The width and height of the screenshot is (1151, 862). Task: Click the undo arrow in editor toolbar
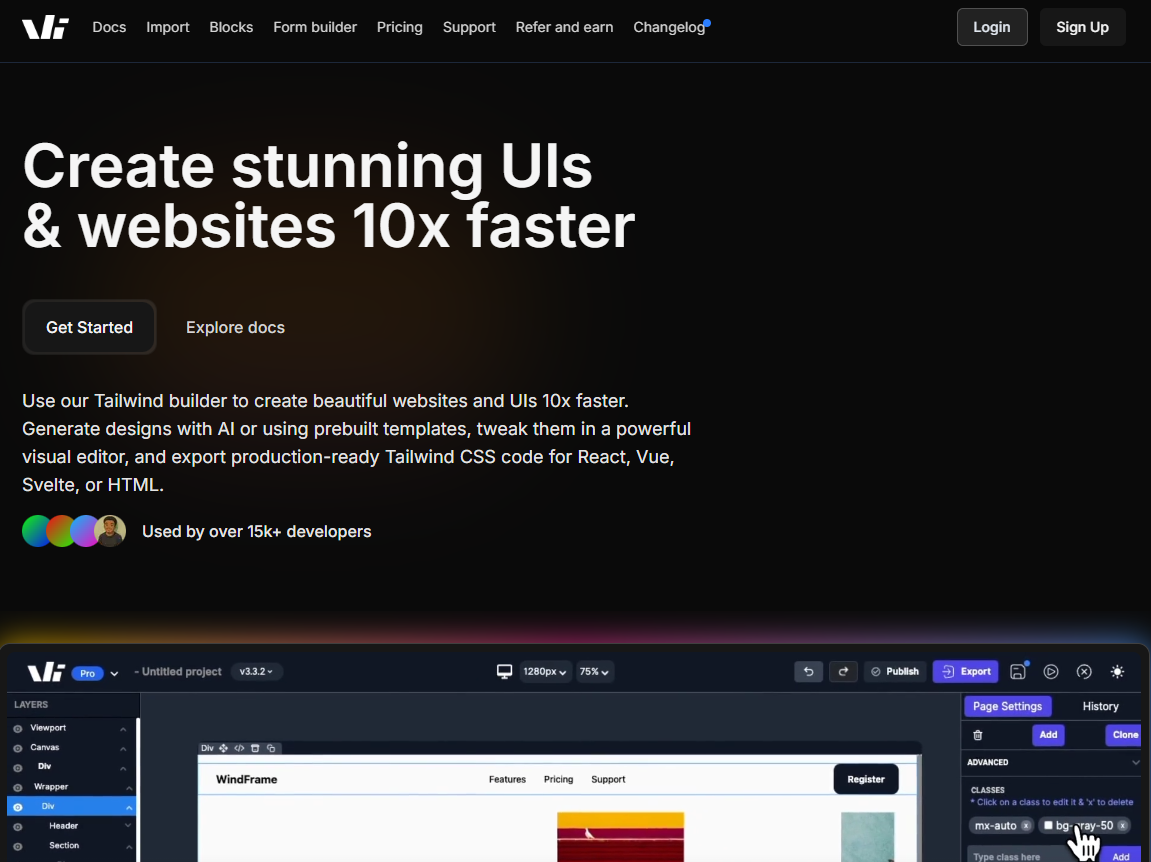808,671
